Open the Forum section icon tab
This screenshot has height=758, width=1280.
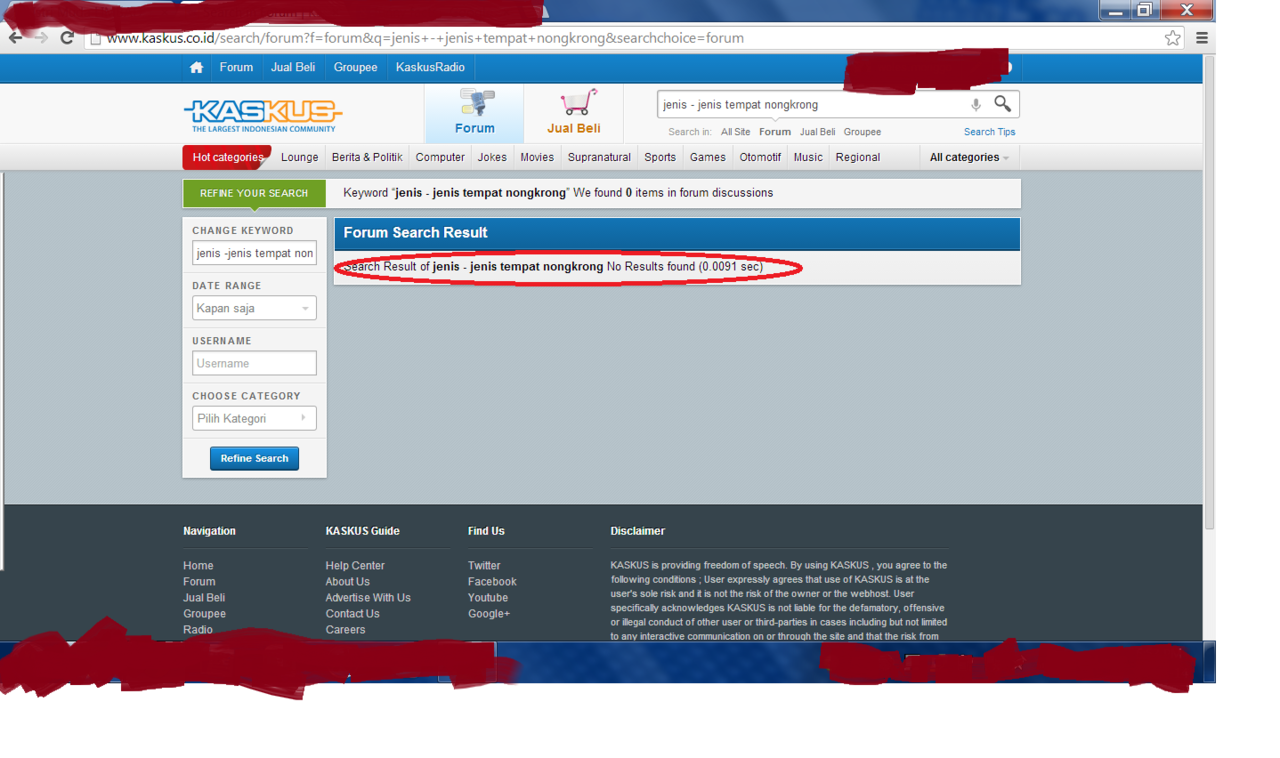point(475,112)
